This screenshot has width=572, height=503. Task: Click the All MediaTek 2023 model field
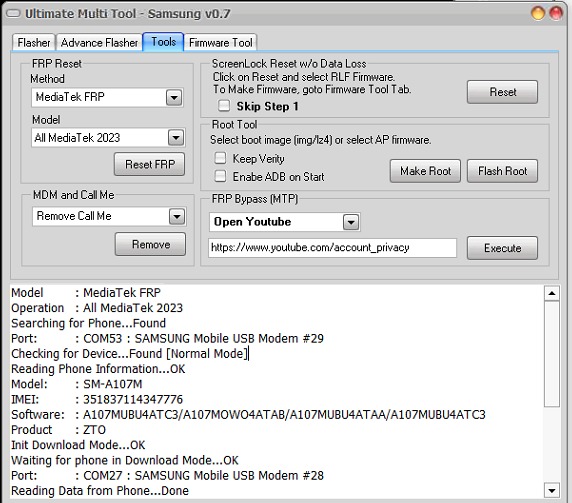coord(108,138)
